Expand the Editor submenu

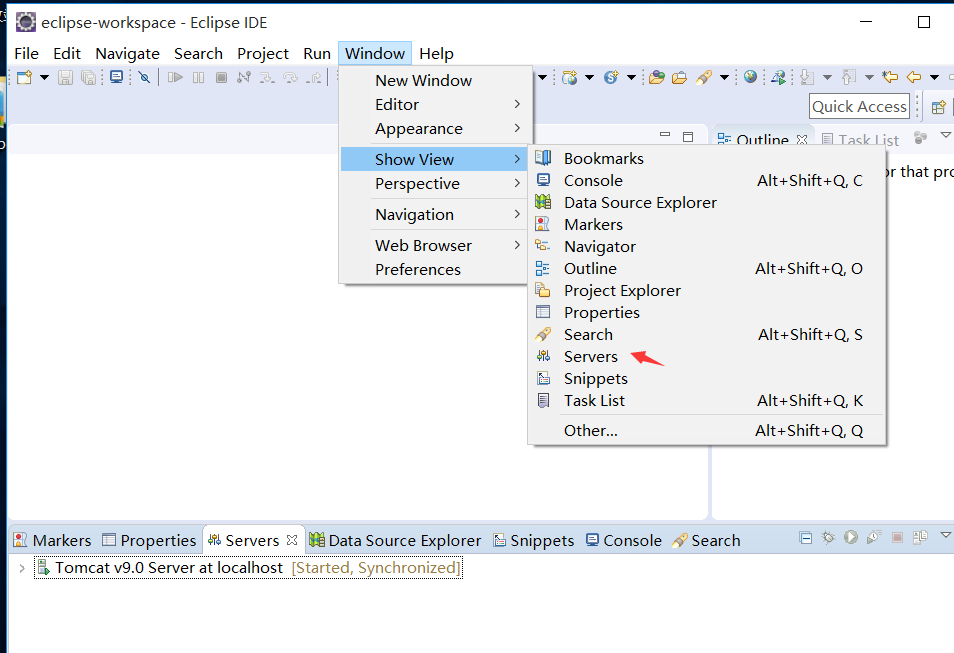pos(436,105)
